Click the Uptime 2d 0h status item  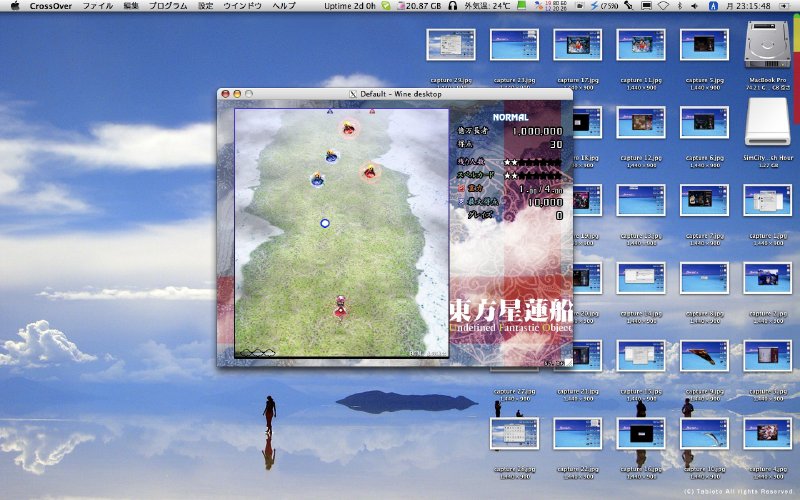[349, 6]
